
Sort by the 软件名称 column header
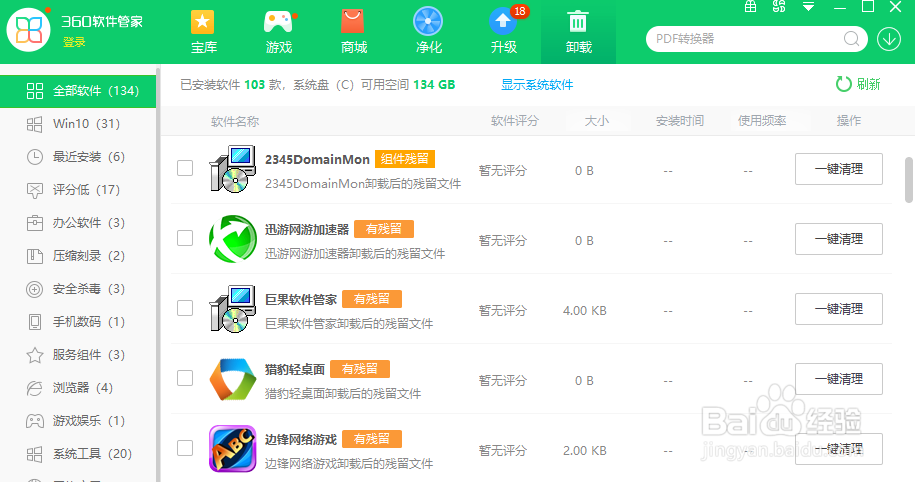coord(235,121)
